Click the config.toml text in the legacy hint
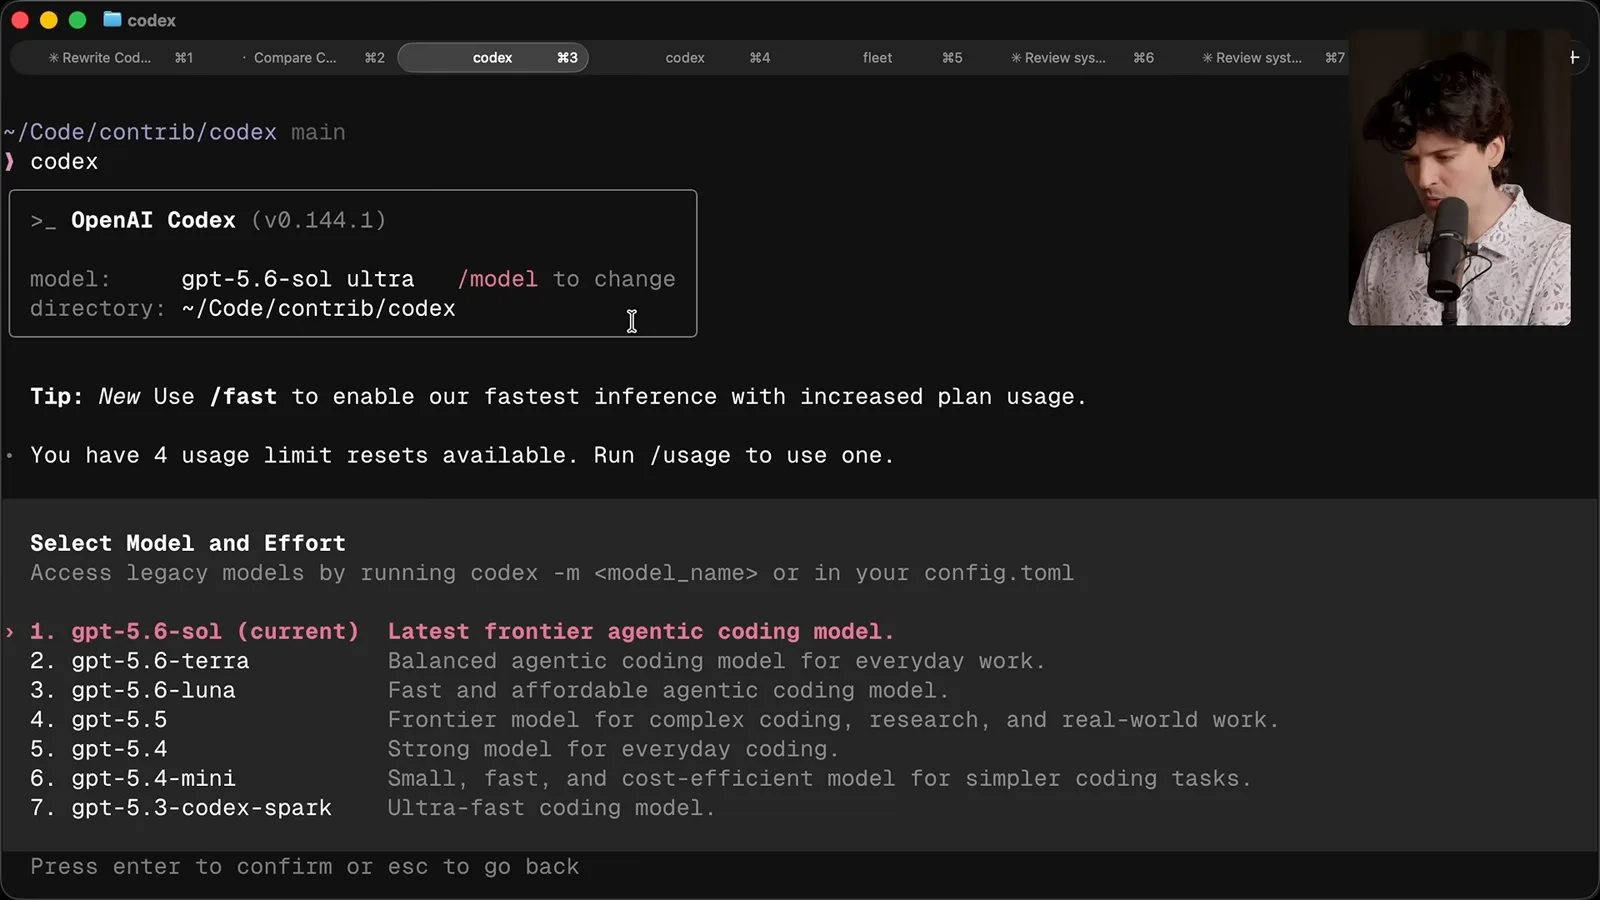The width and height of the screenshot is (1600, 900). click(x=999, y=573)
